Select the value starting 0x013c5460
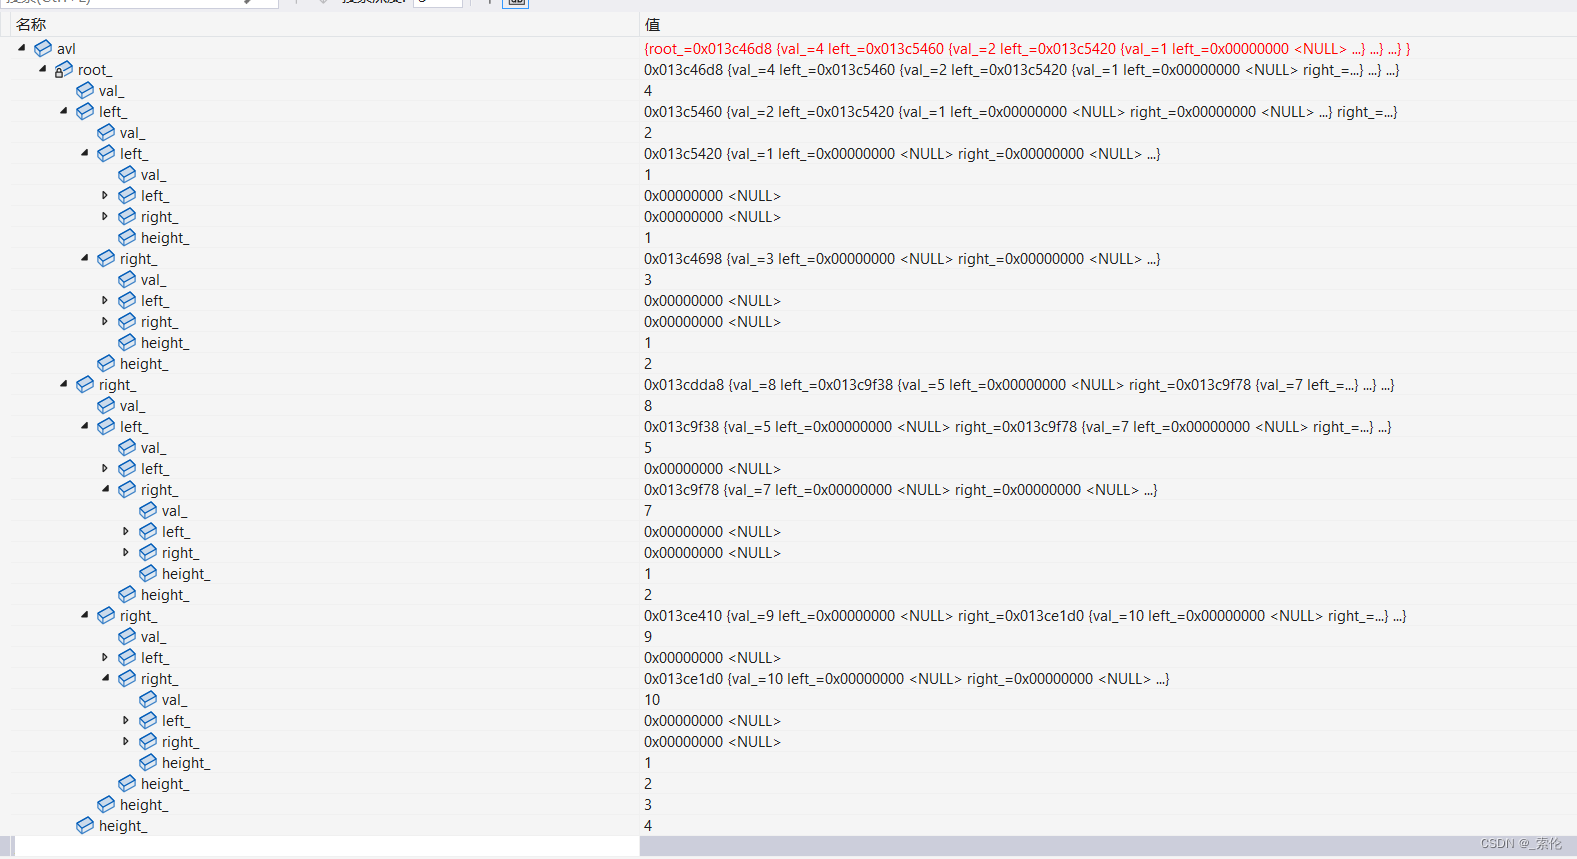 click(1020, 112)
